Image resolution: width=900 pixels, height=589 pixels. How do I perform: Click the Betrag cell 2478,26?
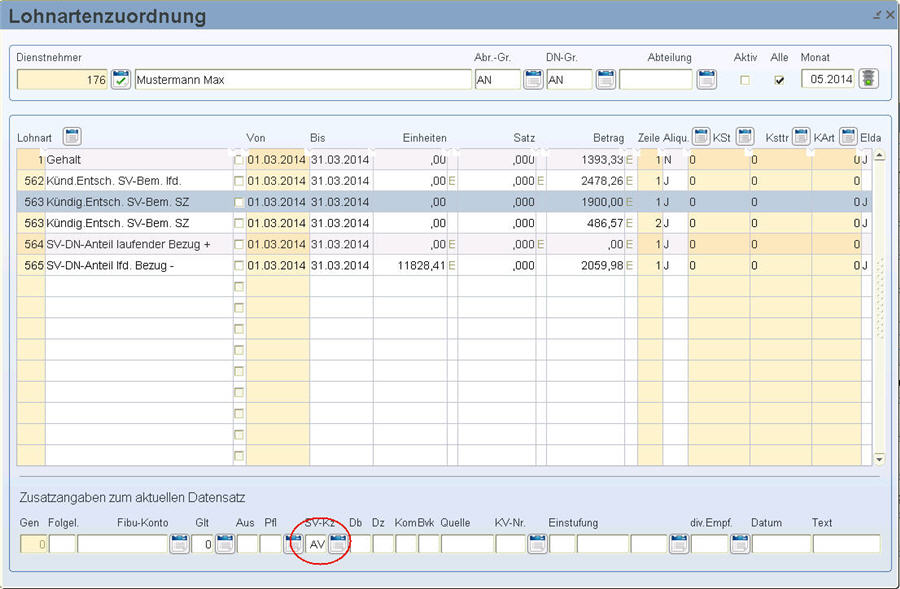[x=585, y=181]
